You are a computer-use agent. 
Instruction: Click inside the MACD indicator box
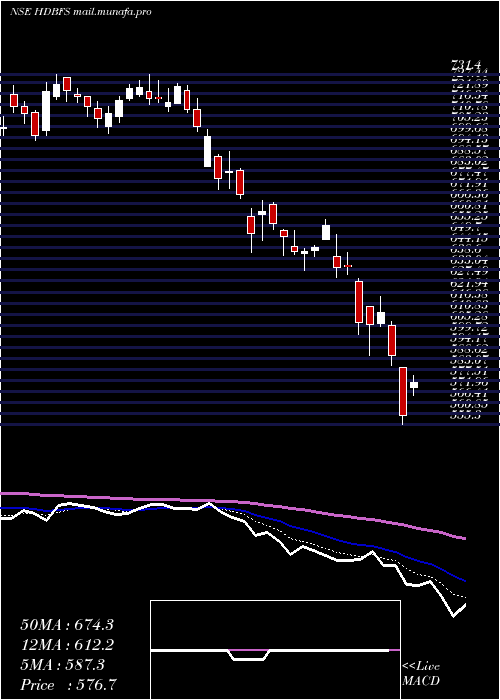(275, 650)
